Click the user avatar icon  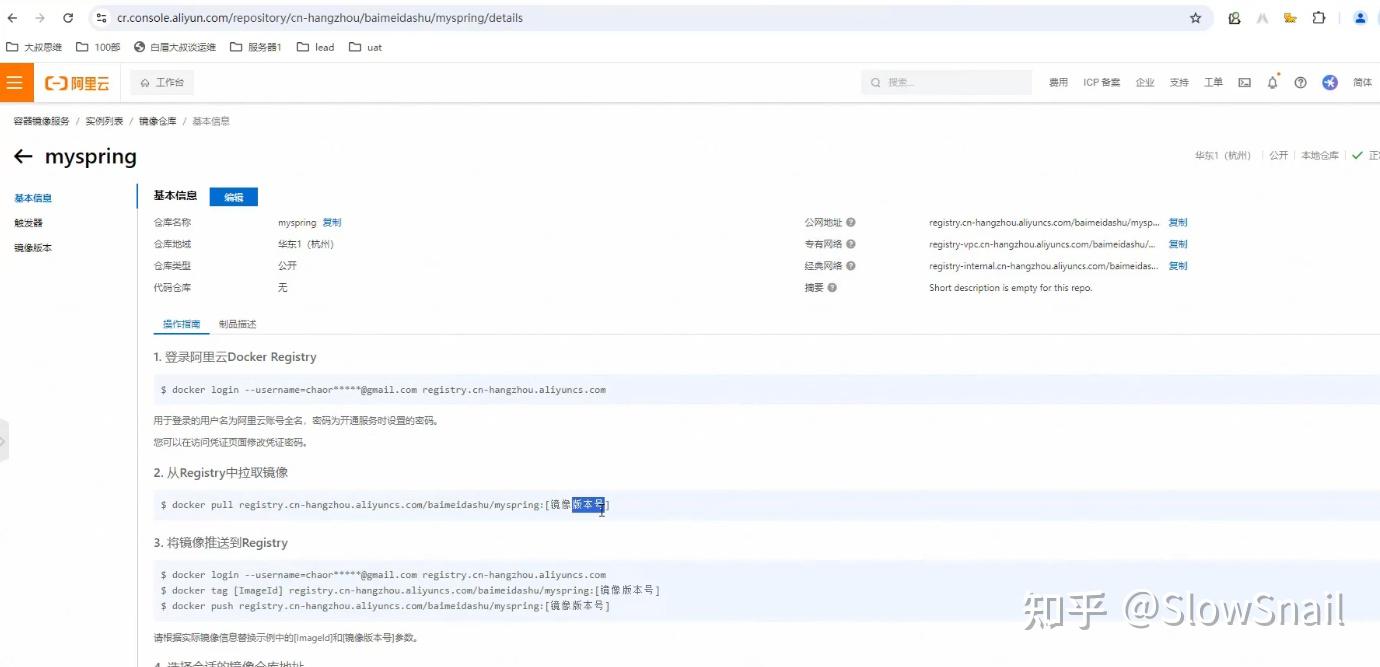tap(1330, 82)
